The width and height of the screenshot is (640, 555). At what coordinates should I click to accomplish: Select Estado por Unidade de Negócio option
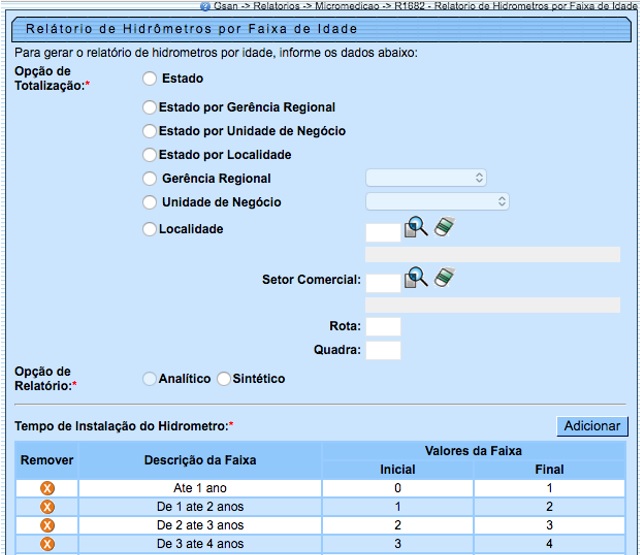(x=149, y=131)
